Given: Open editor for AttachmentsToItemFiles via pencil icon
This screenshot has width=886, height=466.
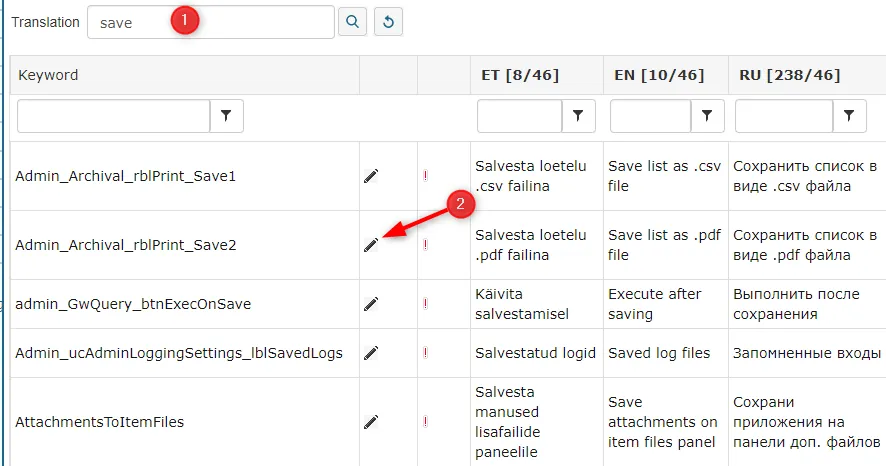Looking at the screenshot, I should coord(371,422).
